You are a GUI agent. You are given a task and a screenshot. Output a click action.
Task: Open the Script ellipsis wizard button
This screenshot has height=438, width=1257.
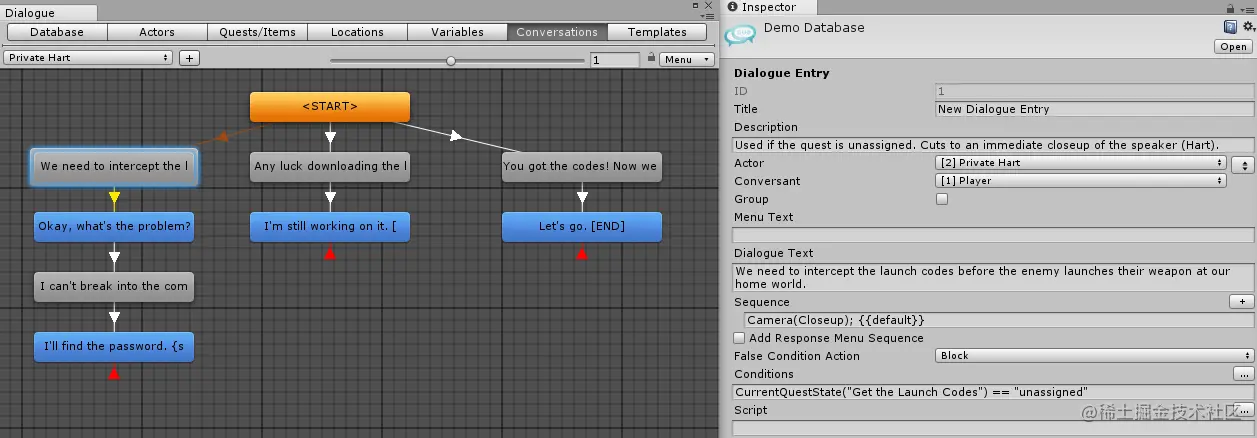[x=1243, y=410]
